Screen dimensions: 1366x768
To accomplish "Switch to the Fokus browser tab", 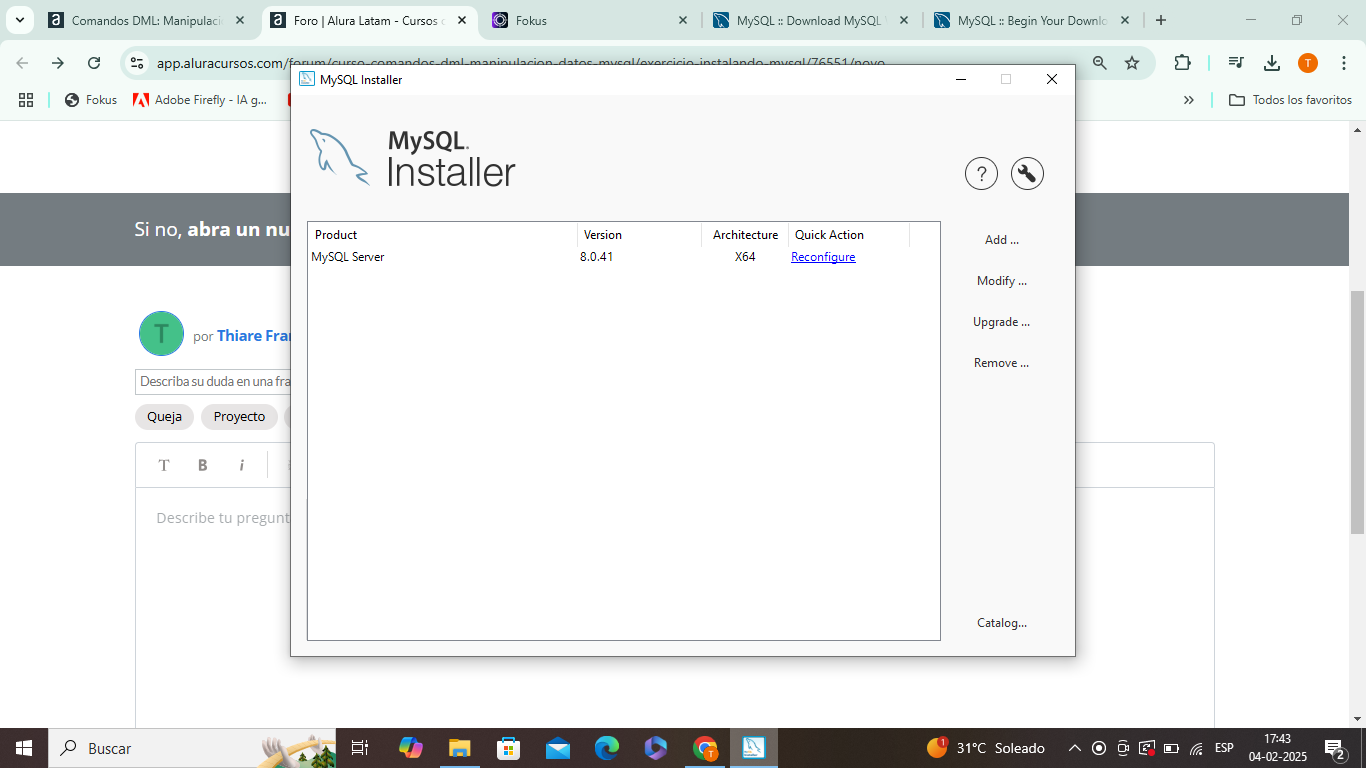I will [590, 20].
